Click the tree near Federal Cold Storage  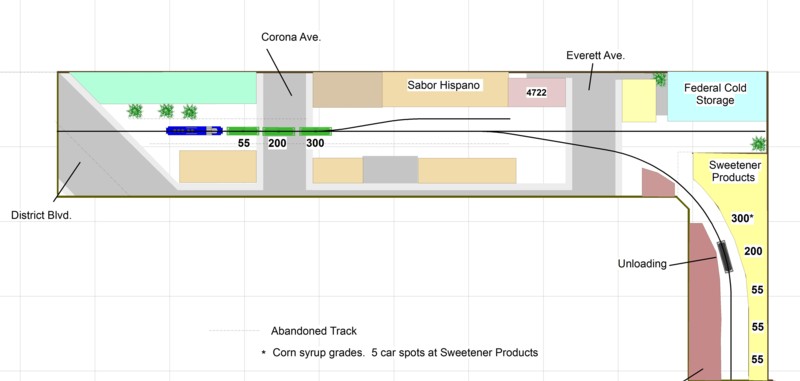pyautogui.click(x=660, y=79)
